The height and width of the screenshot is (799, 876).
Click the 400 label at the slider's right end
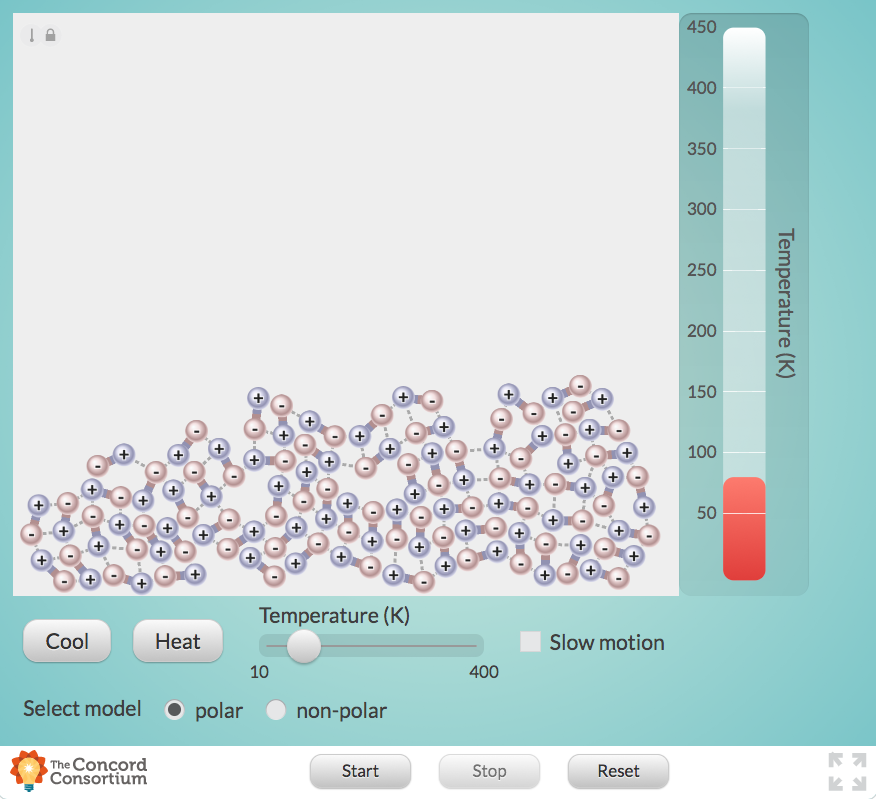tap(484, 672)
